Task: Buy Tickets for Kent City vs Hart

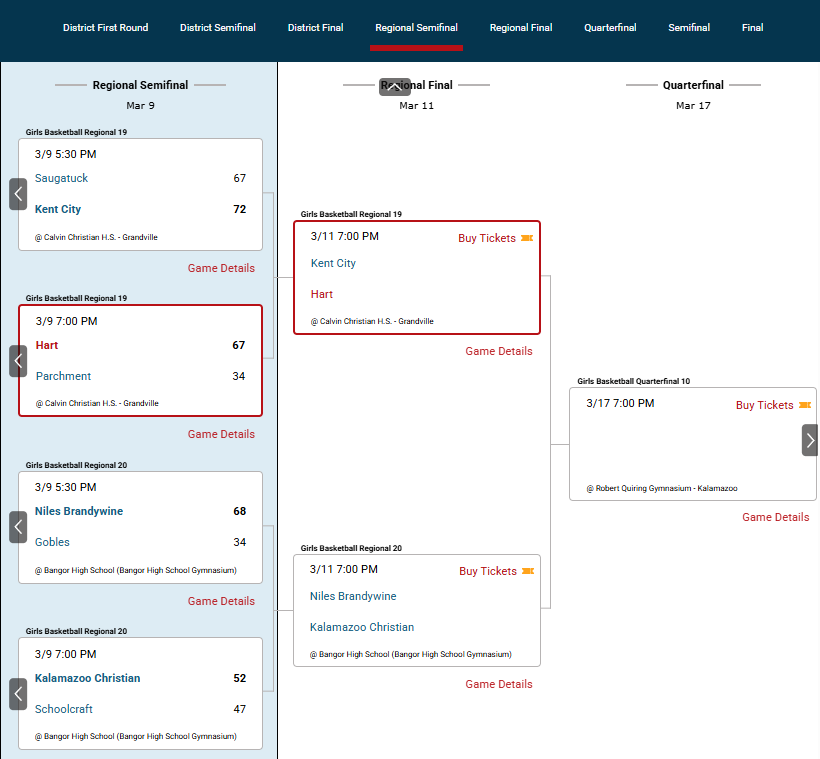Action: pyautogui.click(x=487, y=238)
